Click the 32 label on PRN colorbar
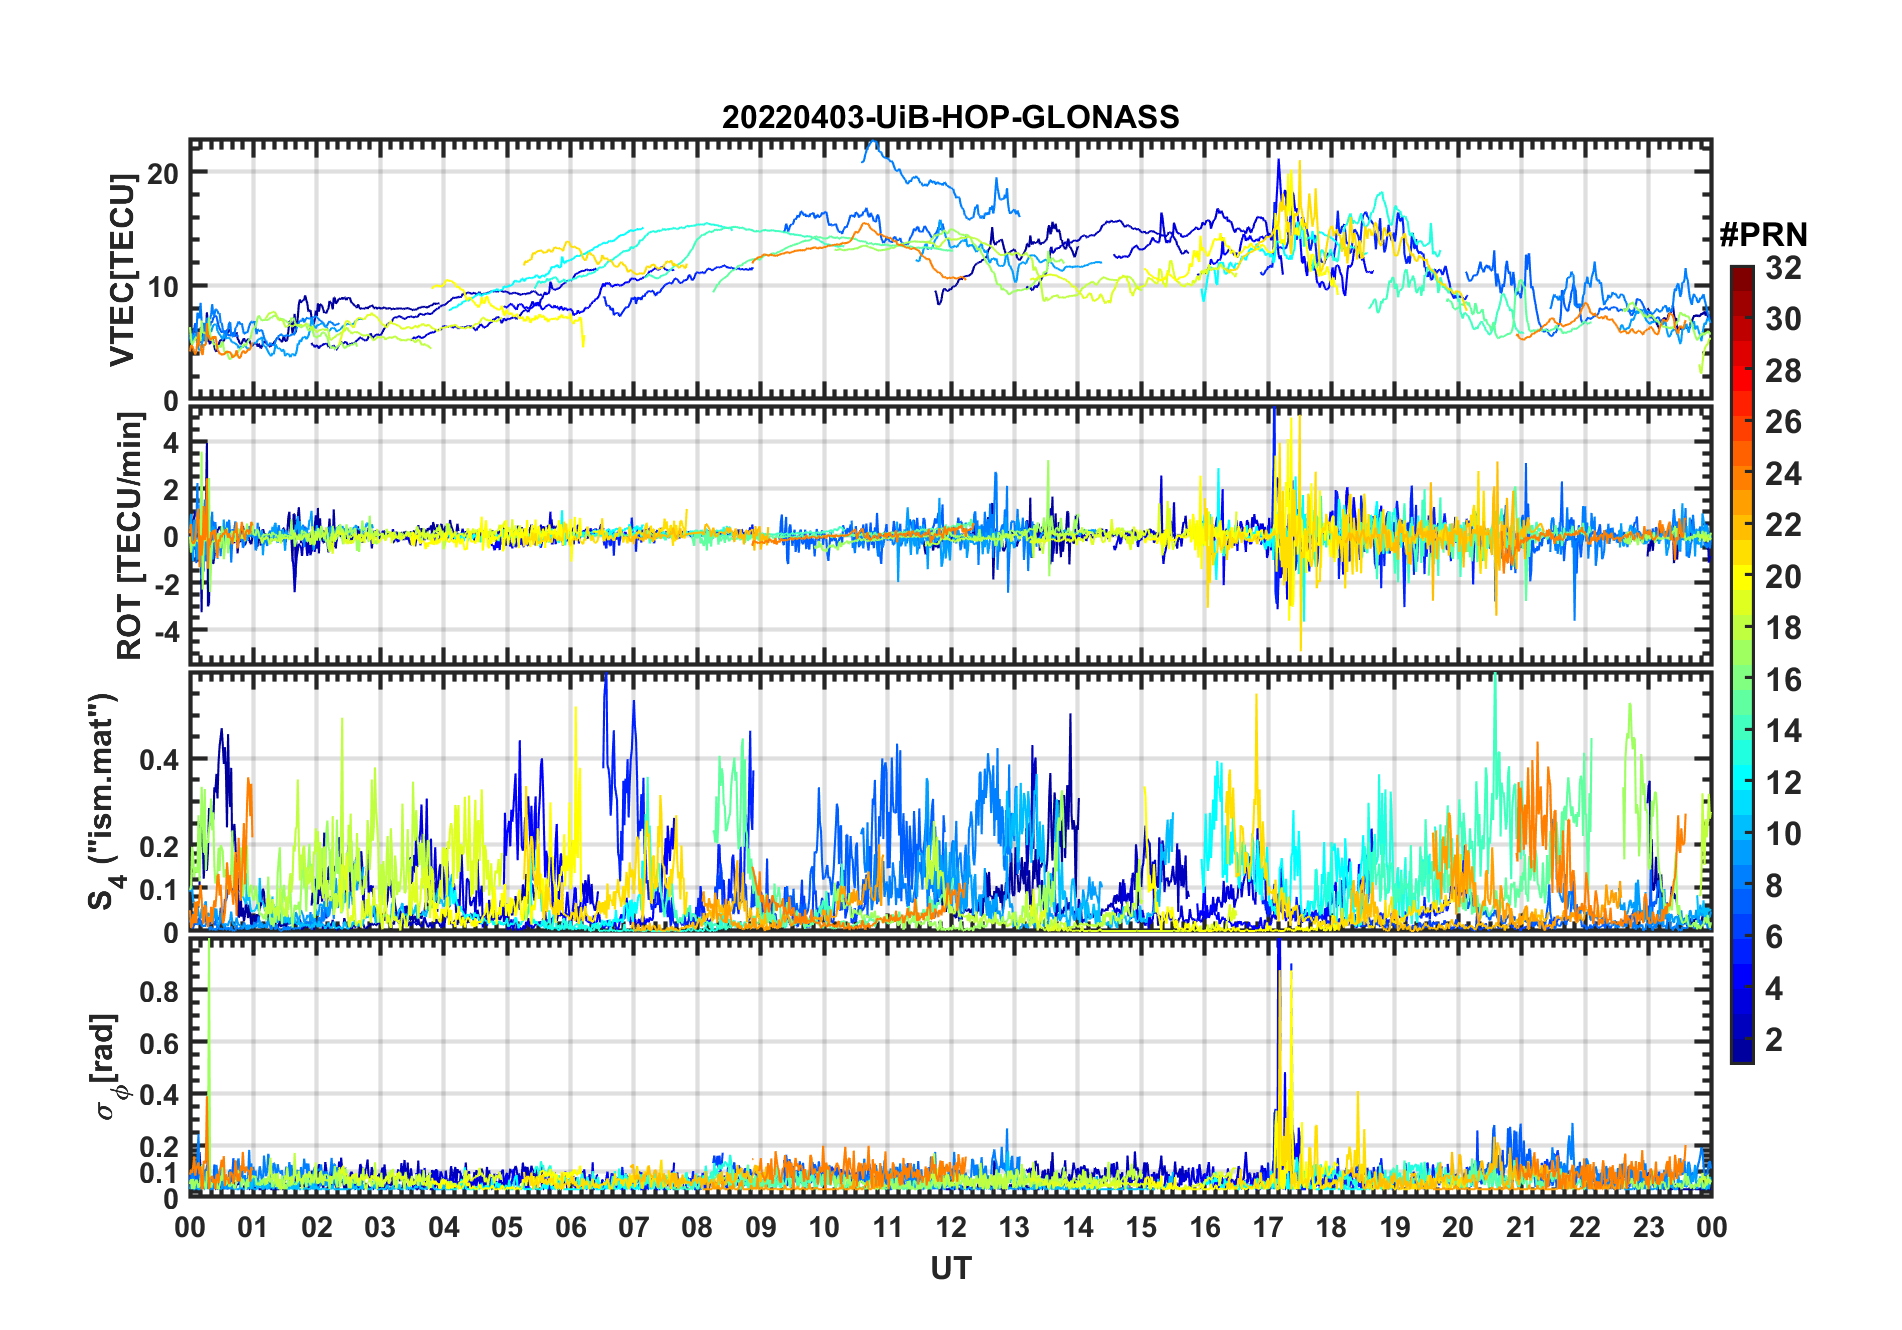Viewport: 1902px width, 1330px height. point(1784,268)
